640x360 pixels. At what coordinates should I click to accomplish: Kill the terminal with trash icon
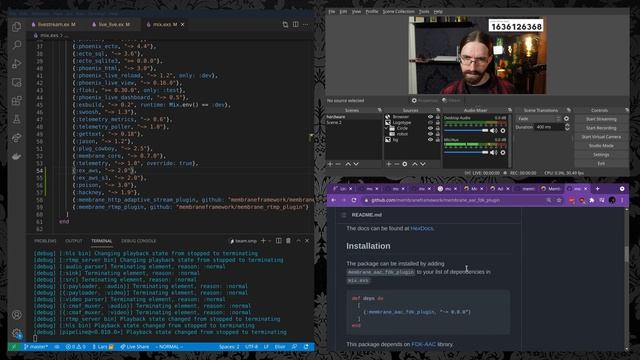pyautogui.click(x=288, y=241)
